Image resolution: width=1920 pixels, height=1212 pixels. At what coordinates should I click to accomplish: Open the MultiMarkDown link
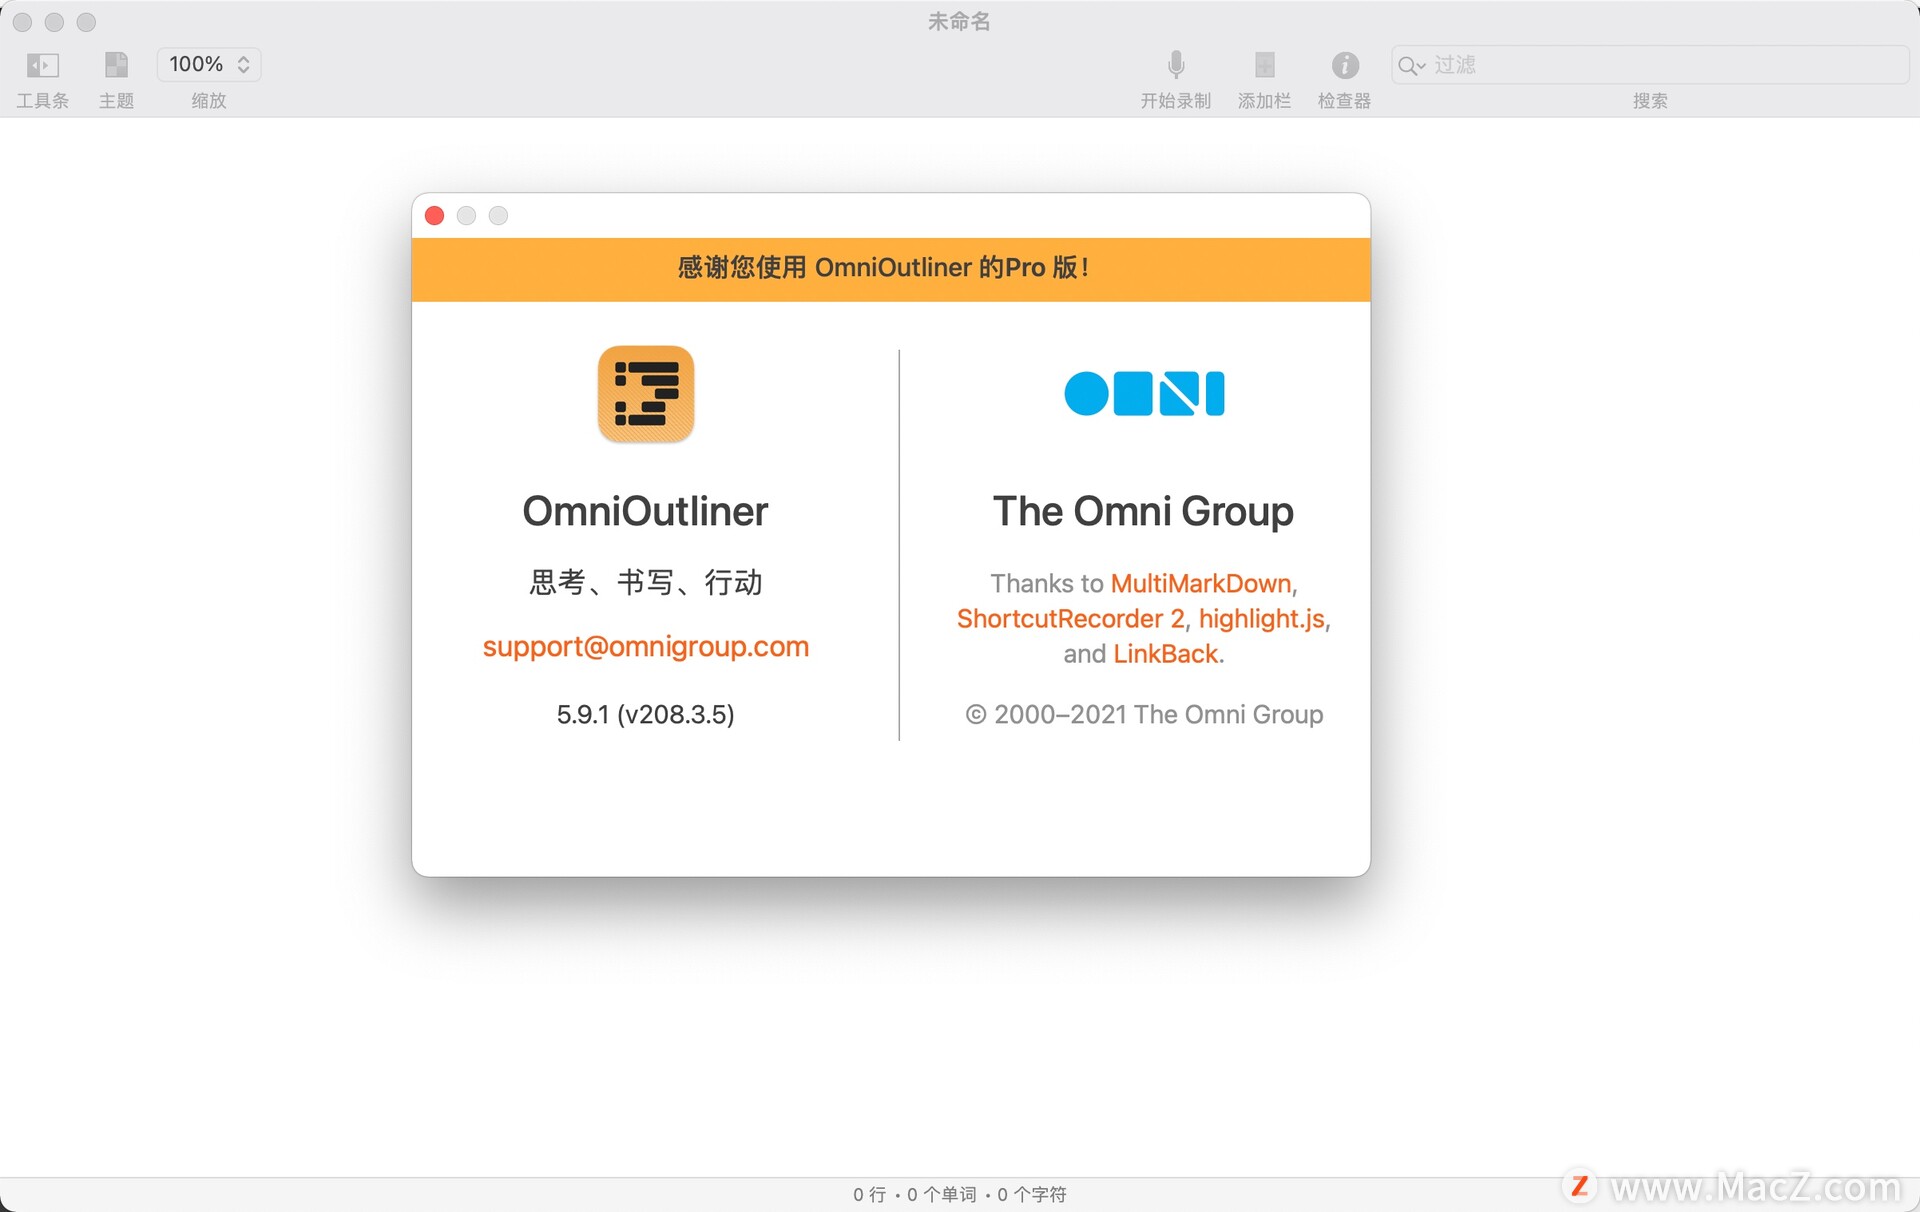(1201, 583)
